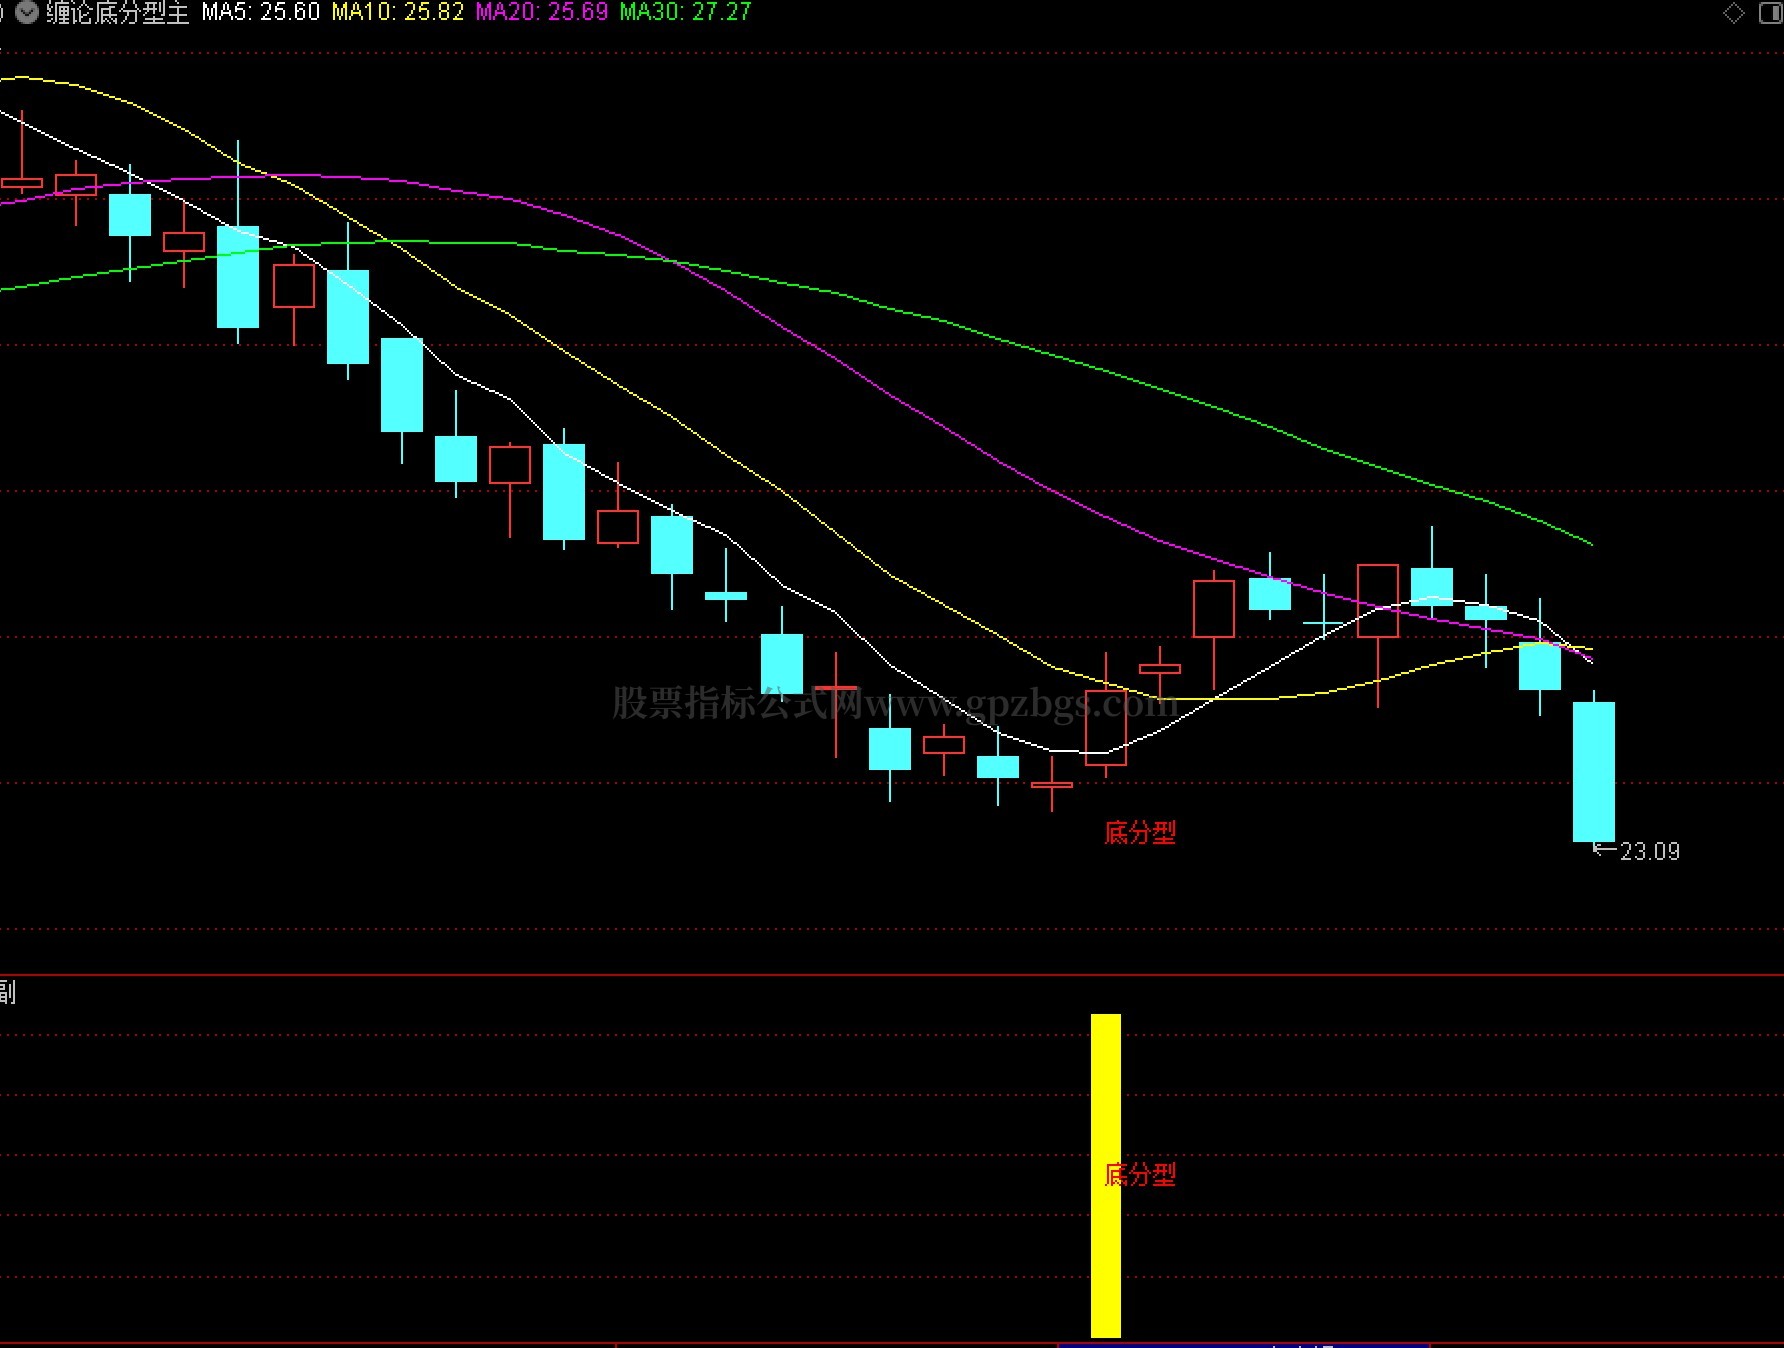The image size is (1784, 1348).
Task: Select the first red candle at far left
Action: (x=21, y=183)
